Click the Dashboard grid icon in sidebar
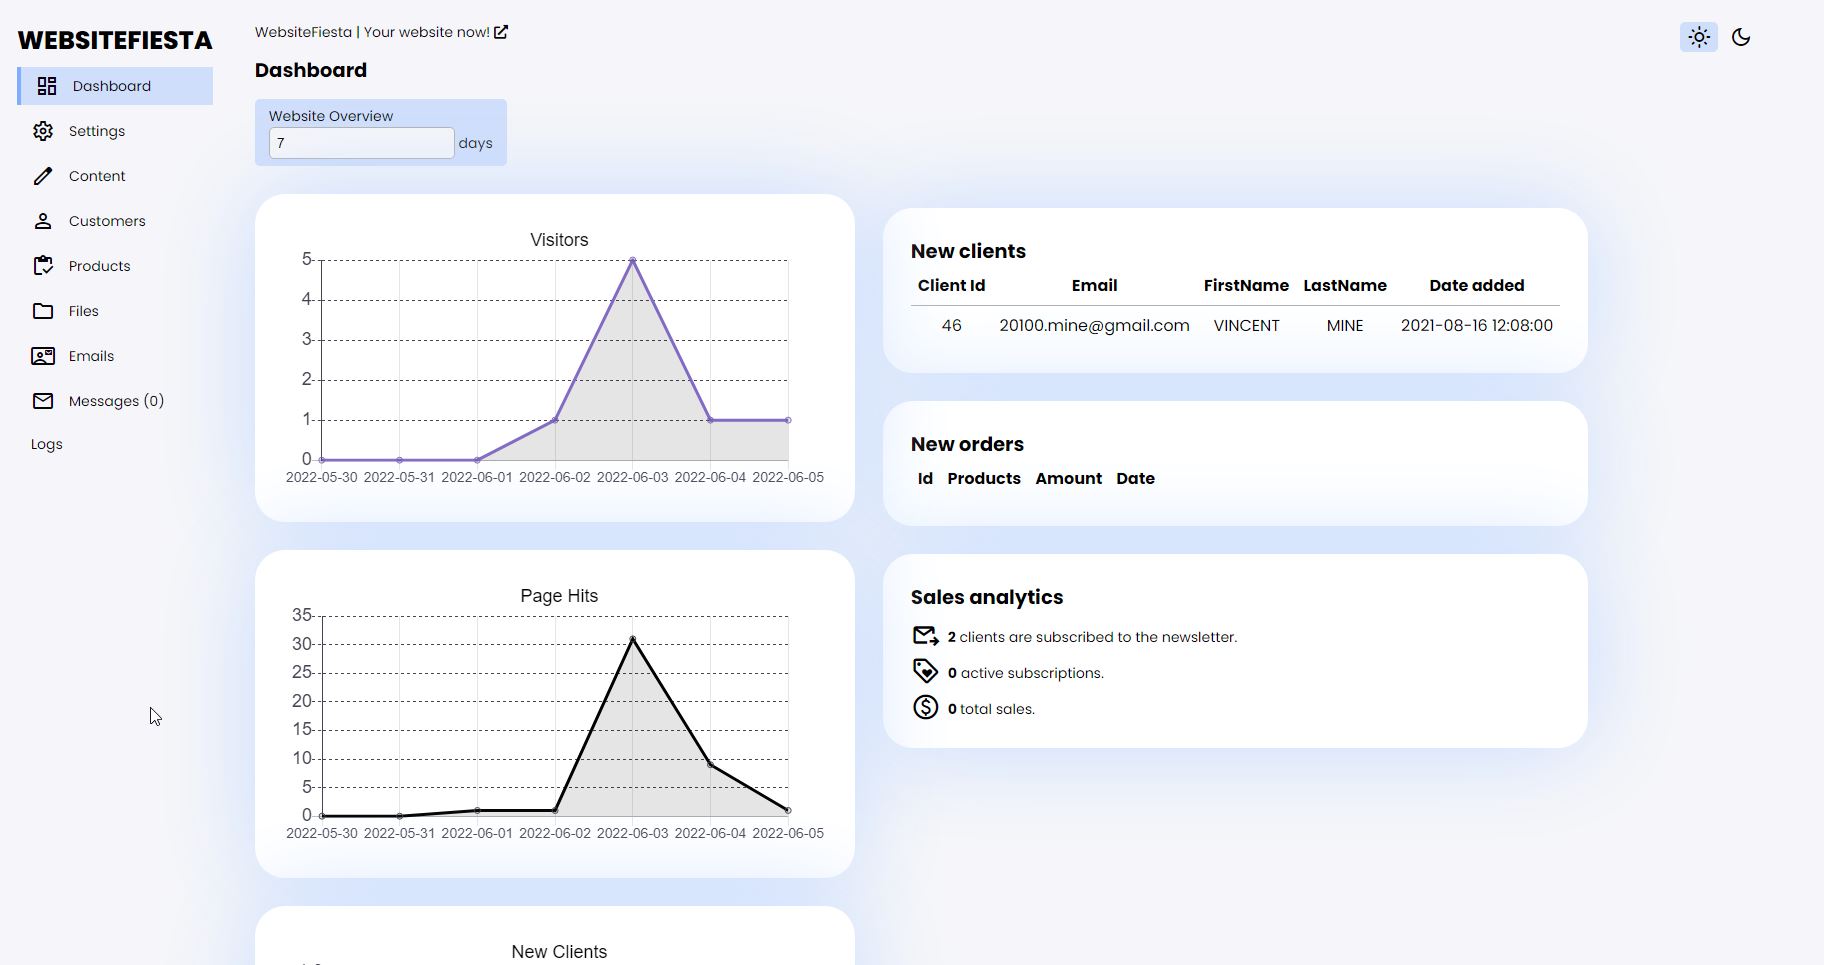Viewport: 1824px width, 965px height. point(47,86)
